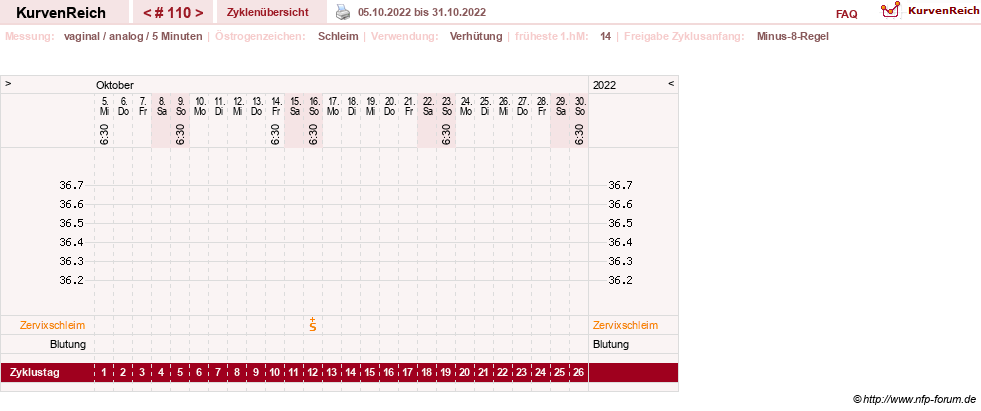This screenshot has height=411, width=981.
Task: Click the Minus-8-Regel value
Action: (x=793, y=36)
